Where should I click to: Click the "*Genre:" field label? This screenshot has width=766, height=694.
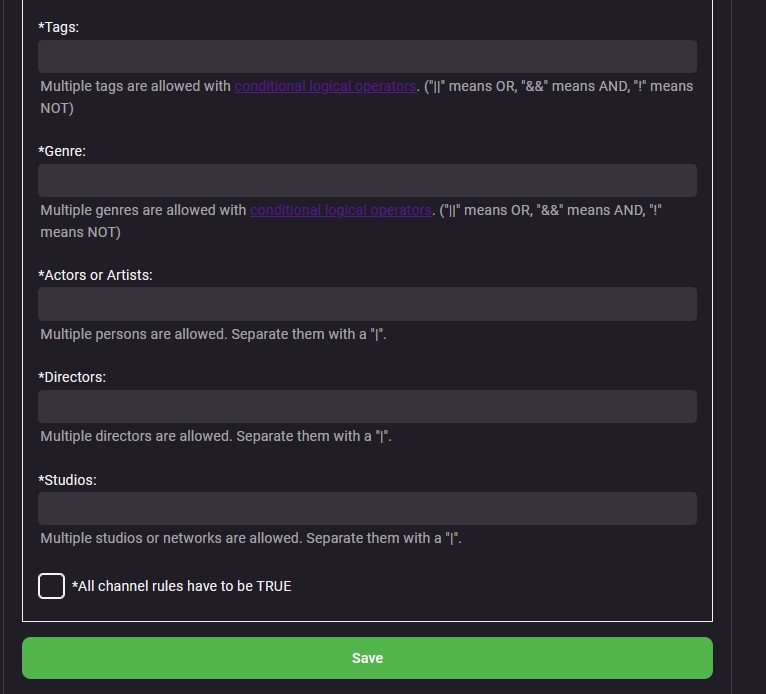pos(62,151)
